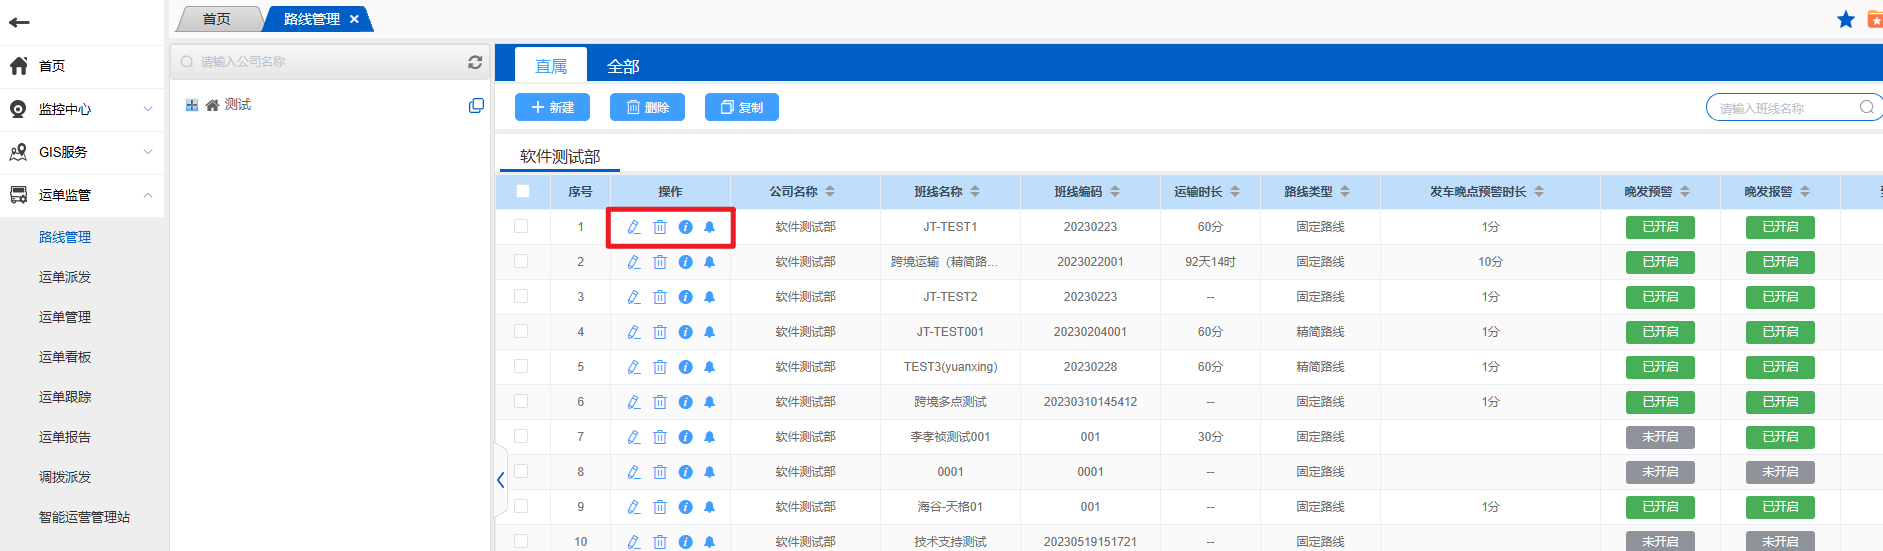This screenshot has height=551, width=1883.
Task: Click the bell icon for 海谷-天格01
Action: [x=709, y=507]
